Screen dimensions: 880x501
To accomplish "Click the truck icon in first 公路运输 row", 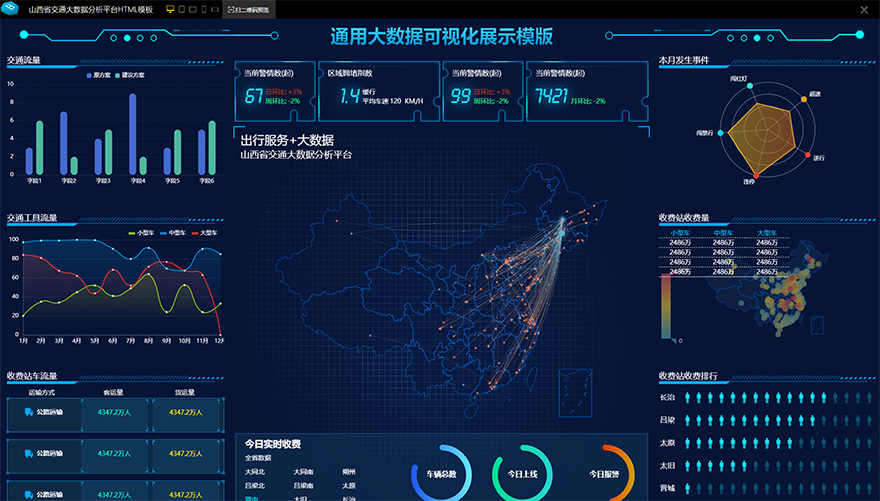I will pyautogui.click(x=27, y=412).
